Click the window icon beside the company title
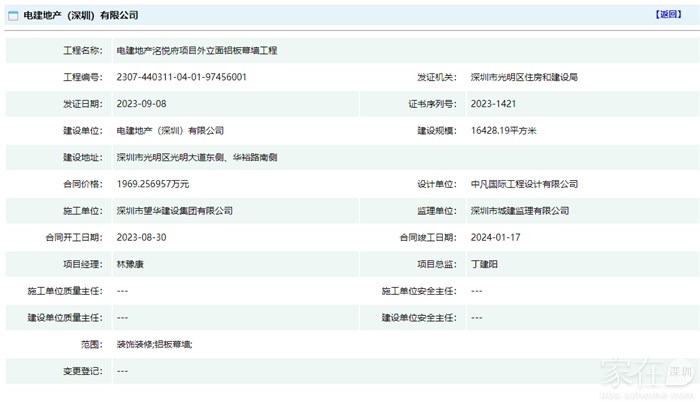 tap(13, 16)
